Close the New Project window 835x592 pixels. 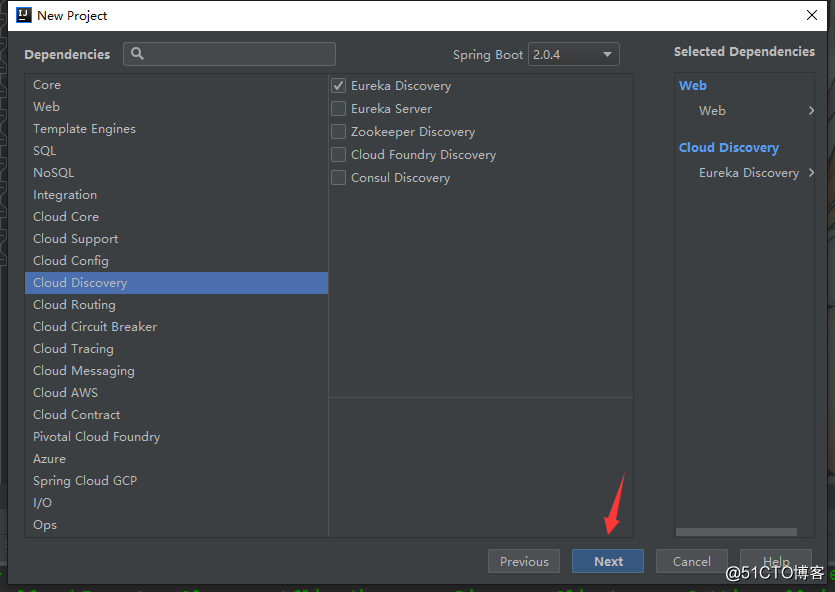point(812,15)
